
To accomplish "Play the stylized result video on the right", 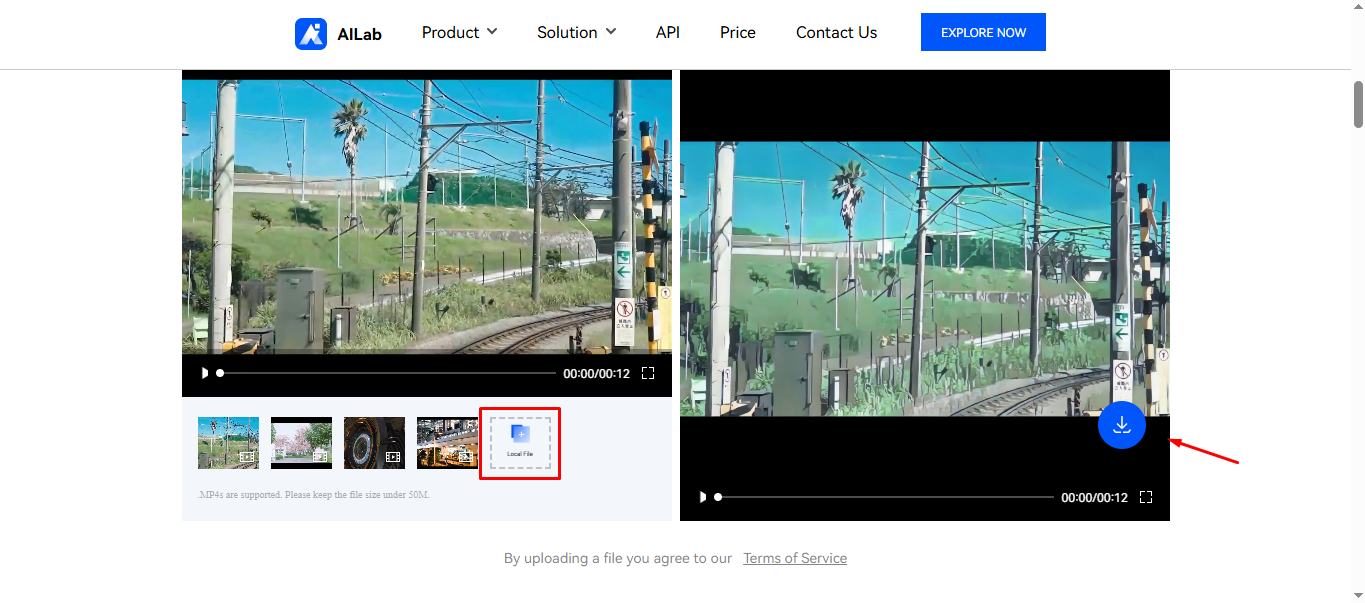I will (702, 496).
